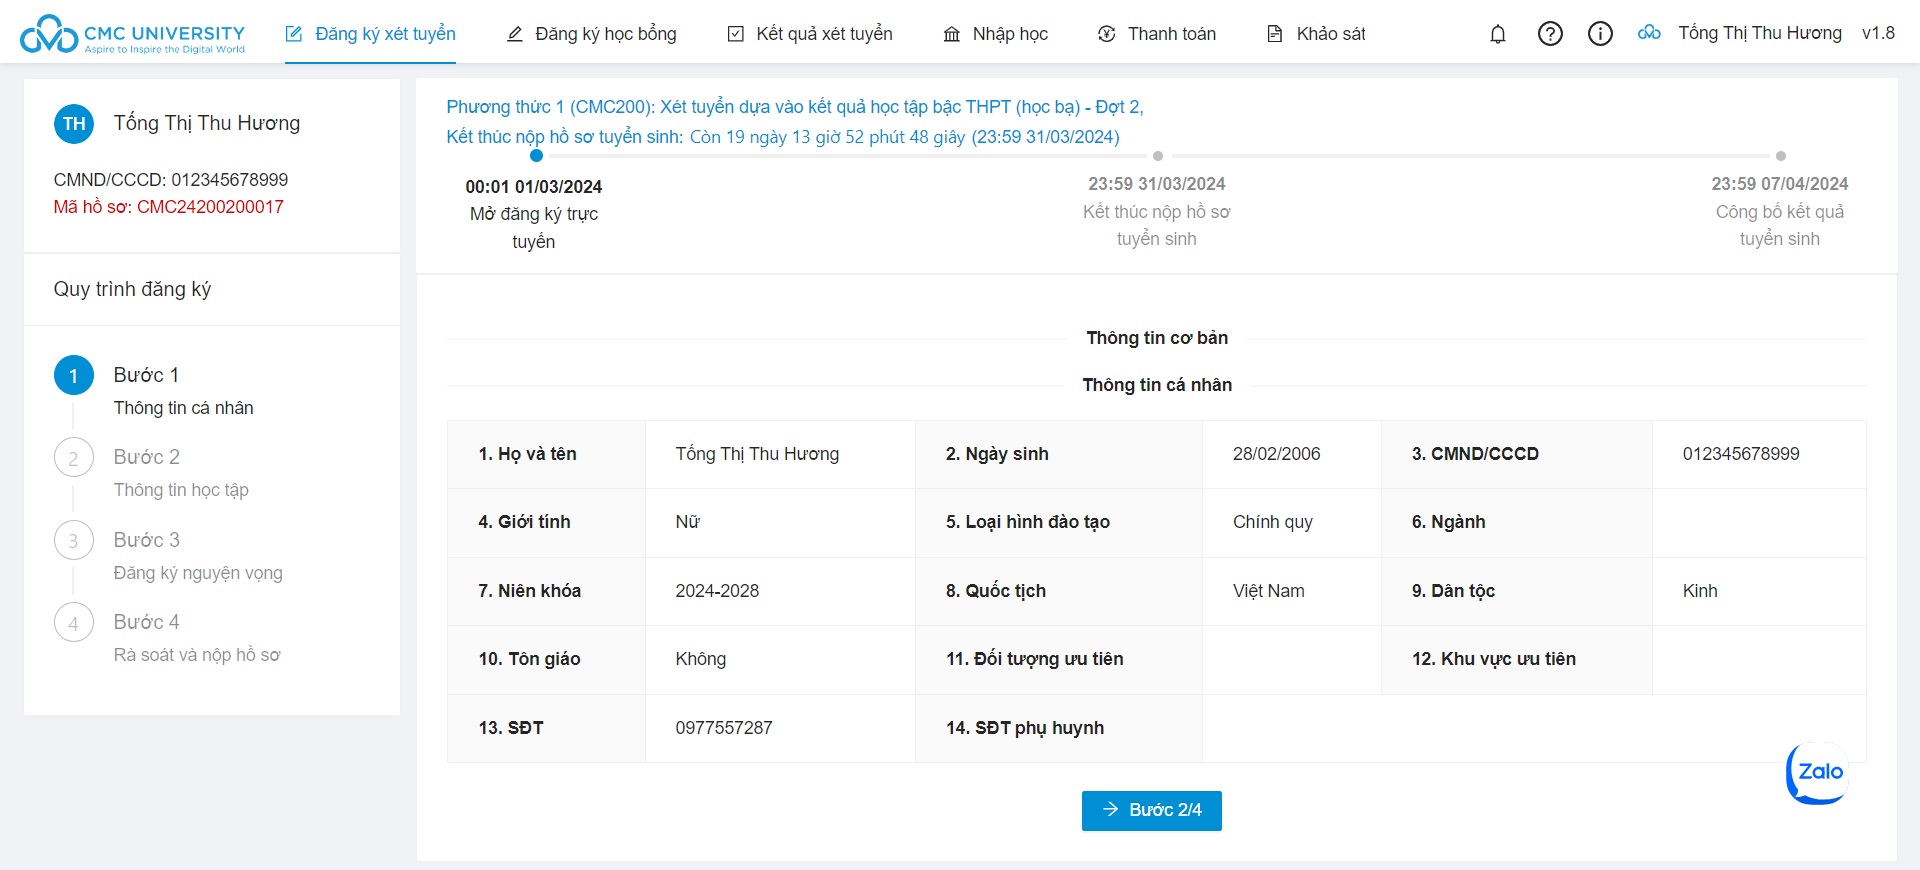Click the Thông tin cơ bản section title
This screenshot has width=1920, height=870.
point(1157,338)
